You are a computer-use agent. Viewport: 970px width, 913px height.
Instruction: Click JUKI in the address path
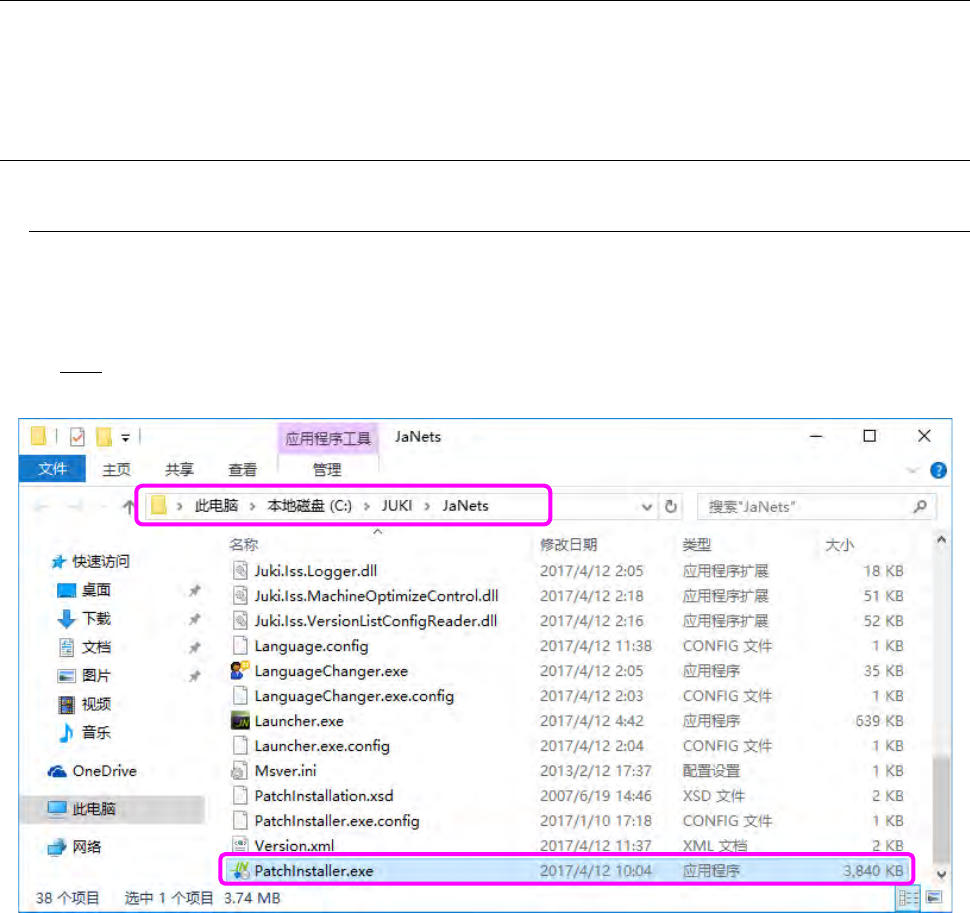click(x=397, y=506)
